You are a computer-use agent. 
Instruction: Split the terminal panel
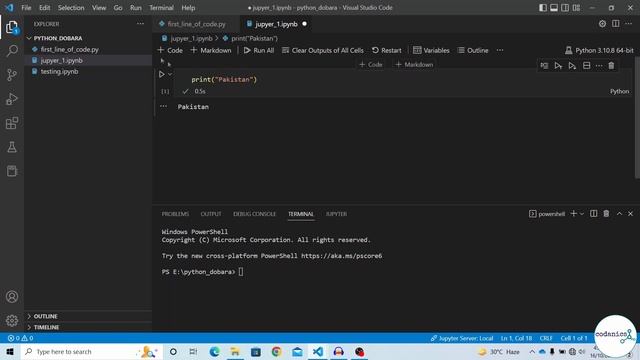click(593, 214)
